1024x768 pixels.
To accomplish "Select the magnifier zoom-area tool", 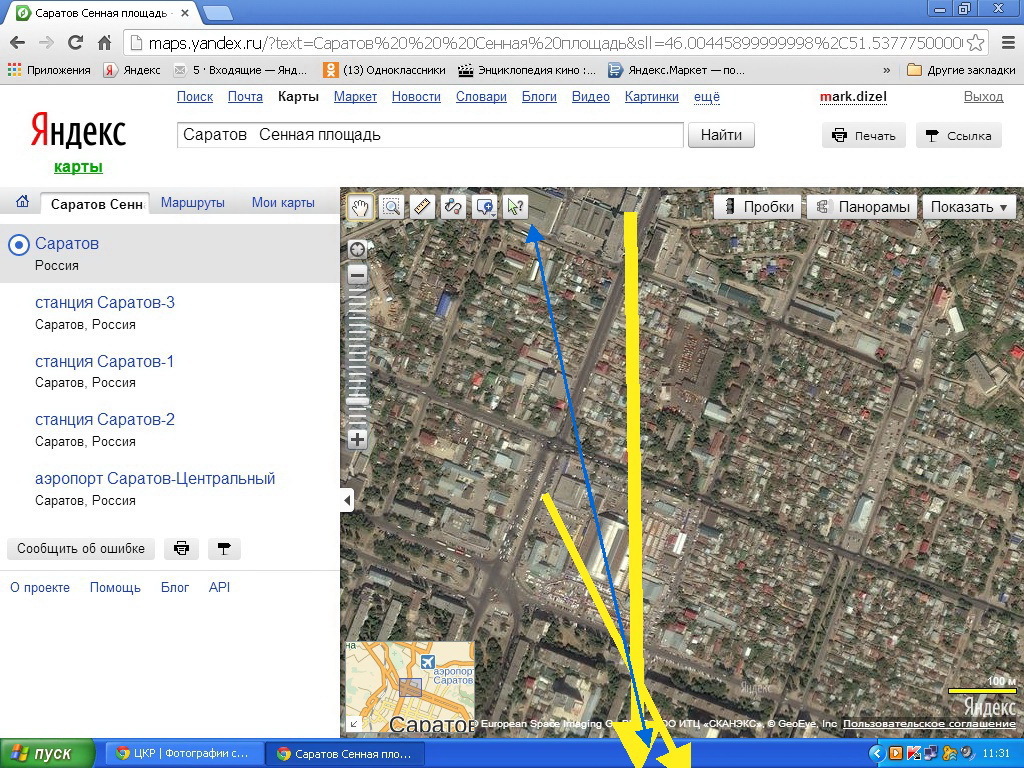I will tap(391, 207).
